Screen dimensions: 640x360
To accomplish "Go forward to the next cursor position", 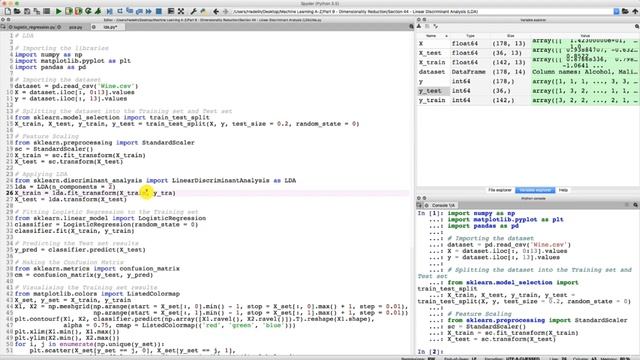I will pos(226,11).
